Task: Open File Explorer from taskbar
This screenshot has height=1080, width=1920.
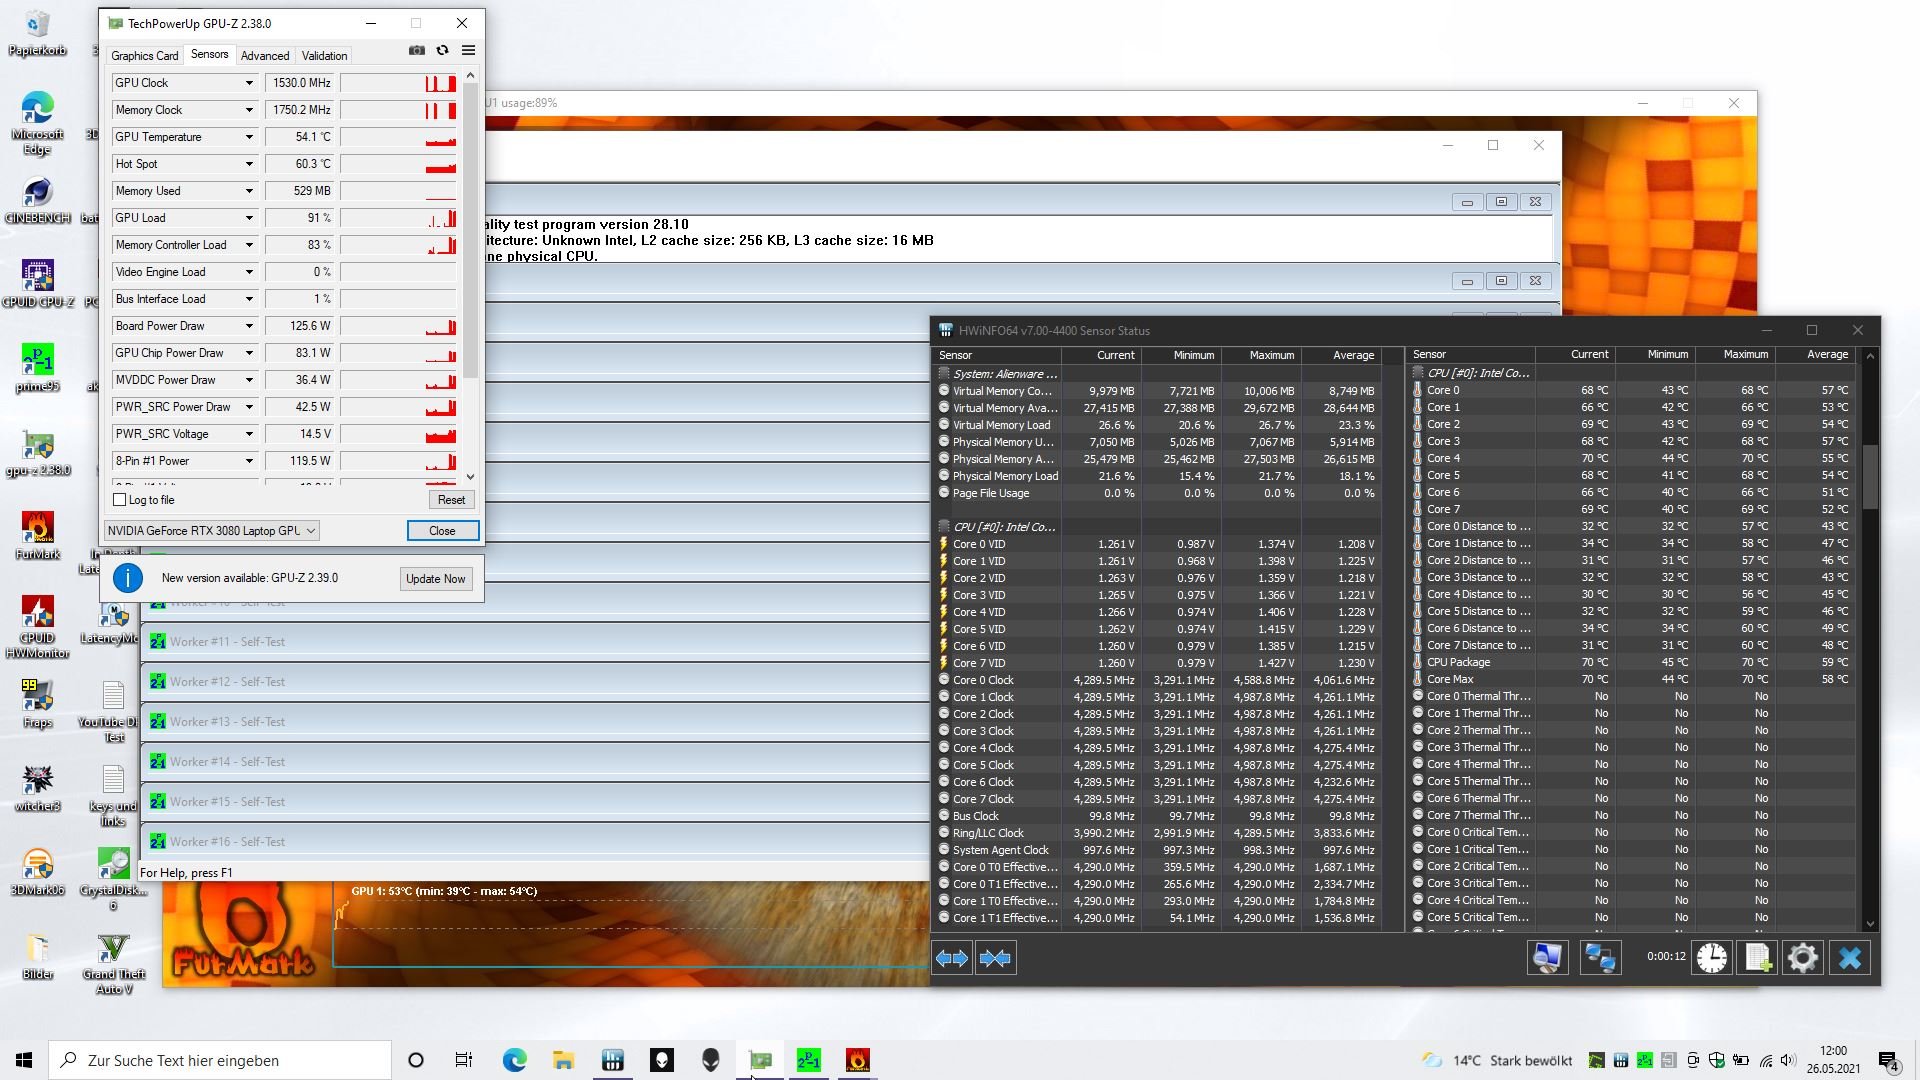Action: (564, 1060)
